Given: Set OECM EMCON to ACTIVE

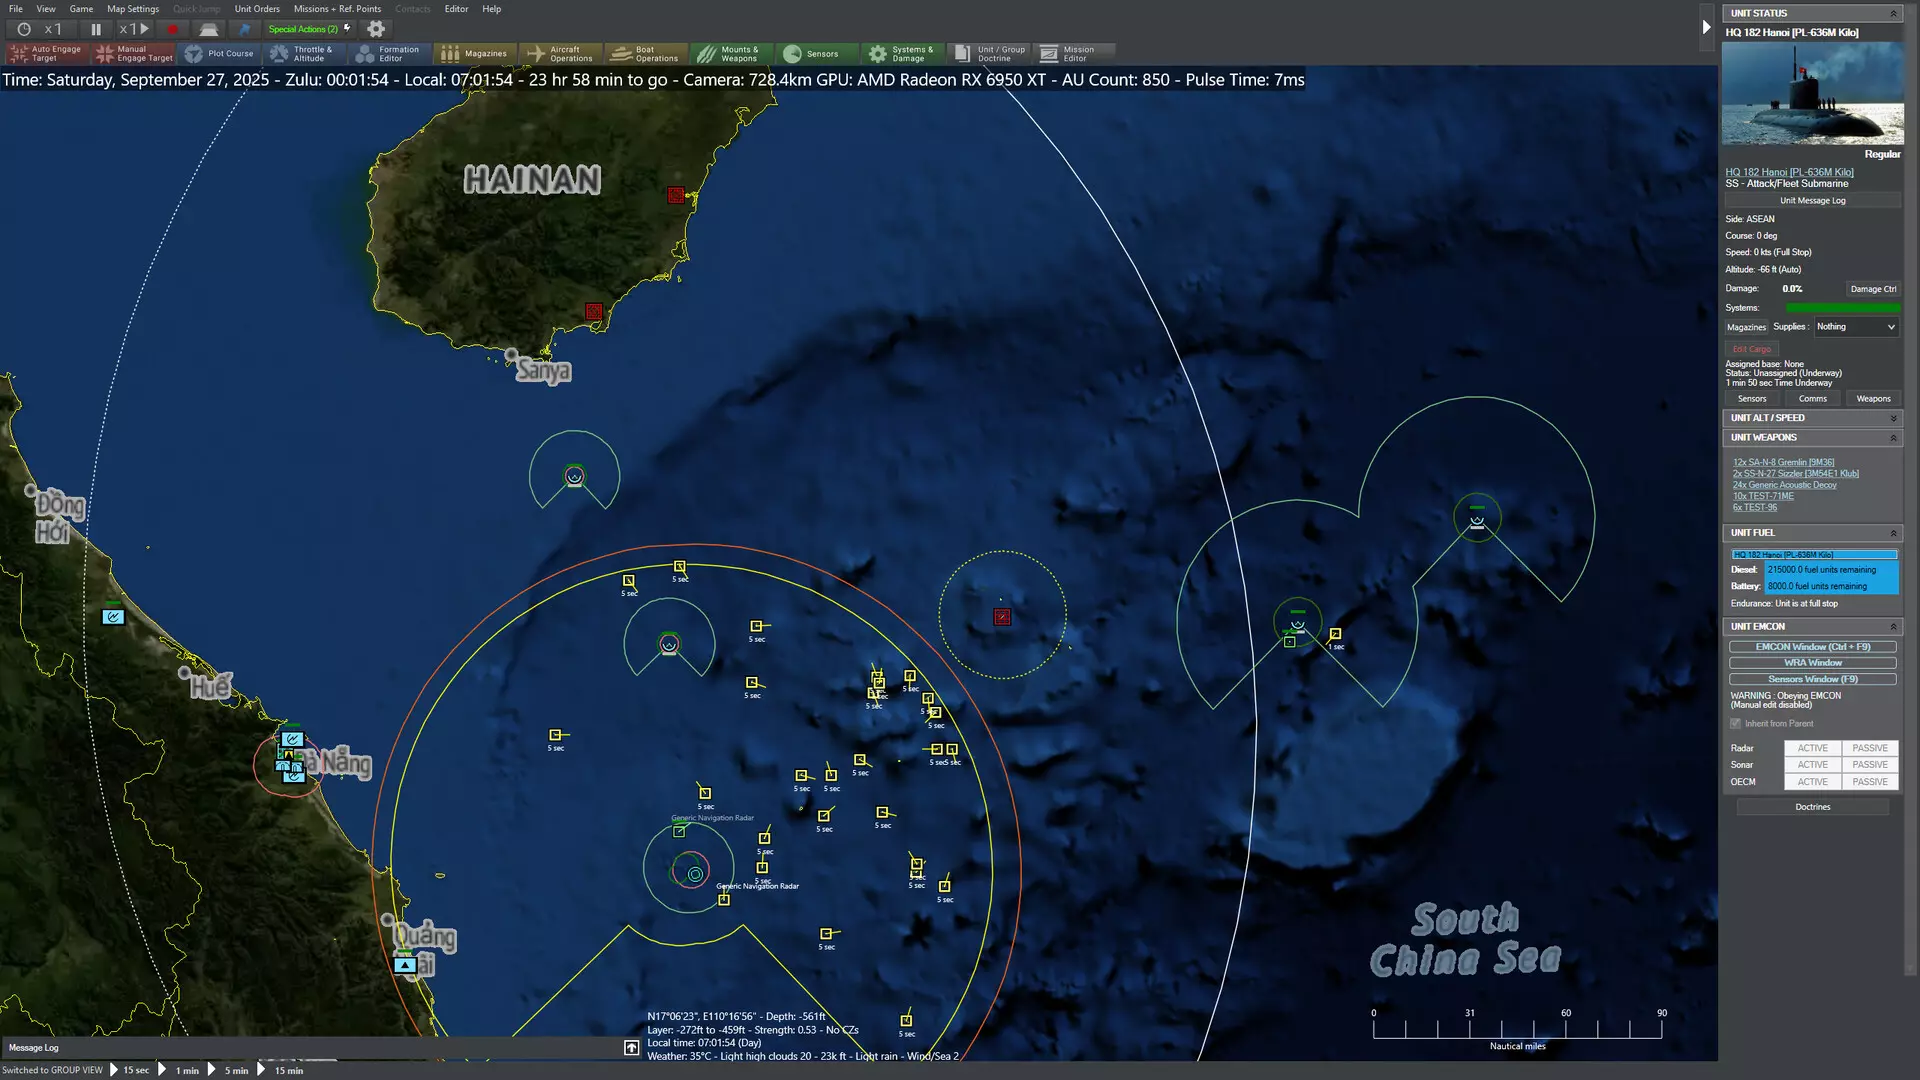Looking at the screenshot, I should coord(1812,782).
